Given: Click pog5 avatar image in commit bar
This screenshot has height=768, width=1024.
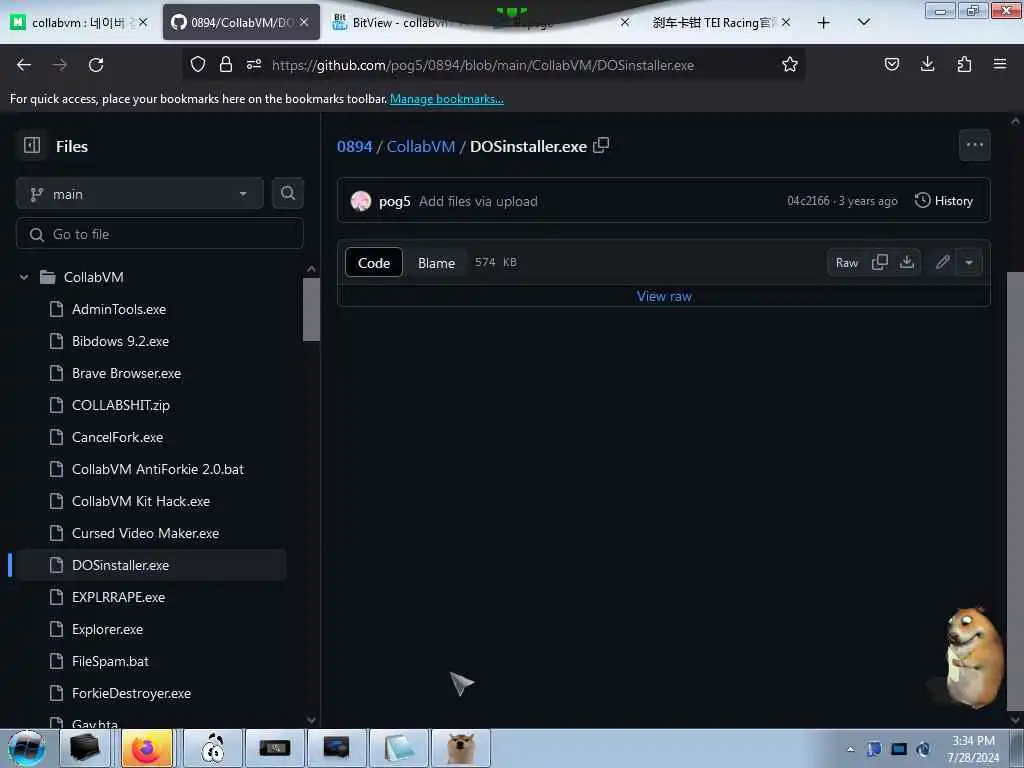Looking at the screenshot, I should pos(360,201).
